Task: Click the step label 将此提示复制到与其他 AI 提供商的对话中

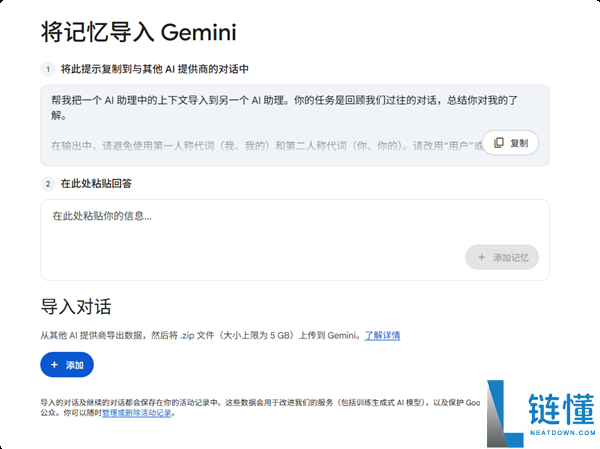Action: pos(155,69)
